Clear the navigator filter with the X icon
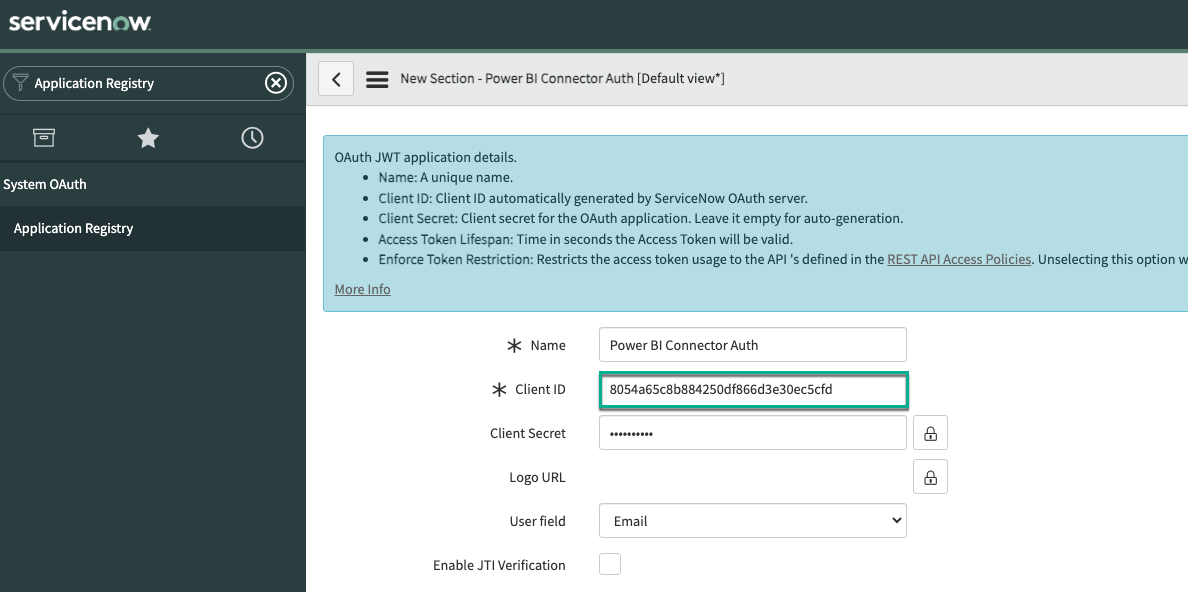 [x=275, y=83]
